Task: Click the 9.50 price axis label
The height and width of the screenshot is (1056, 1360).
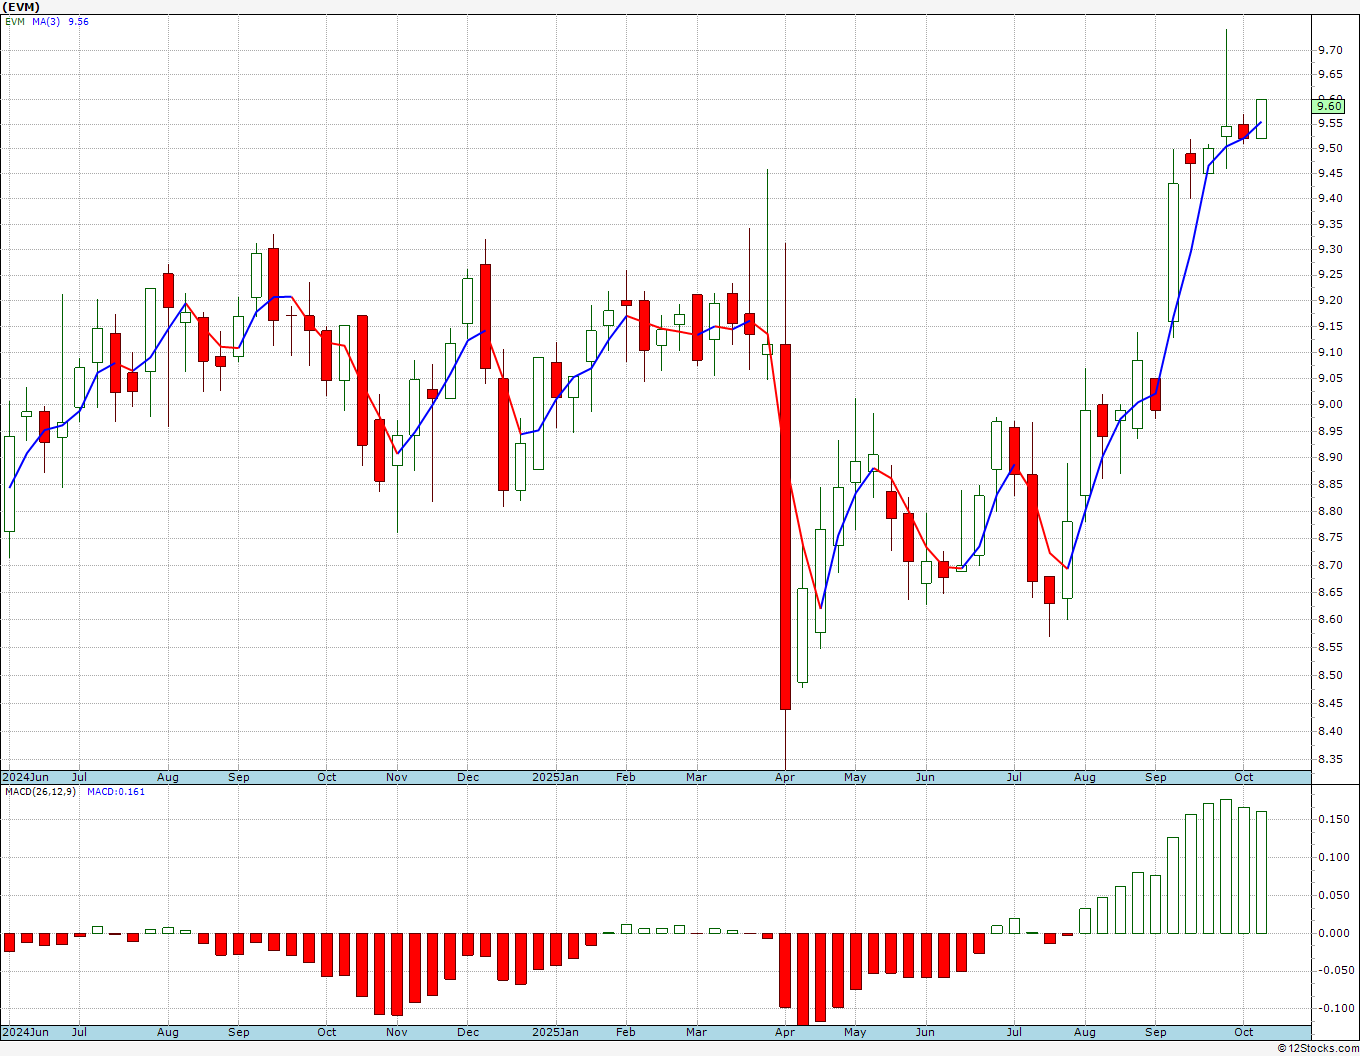Action: pyautogui.click(x=1330, y=149)
